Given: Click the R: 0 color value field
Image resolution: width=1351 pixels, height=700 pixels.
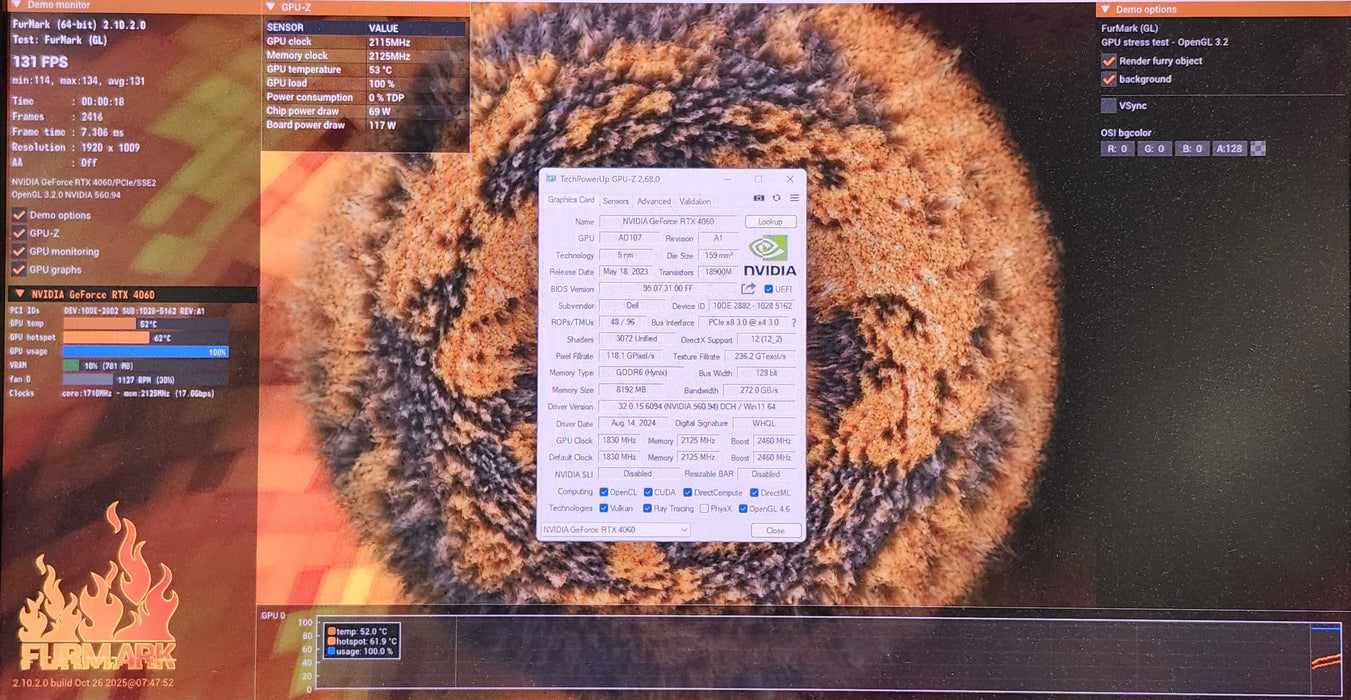Looking at the screenshot, I should [x=1118, y=149].
